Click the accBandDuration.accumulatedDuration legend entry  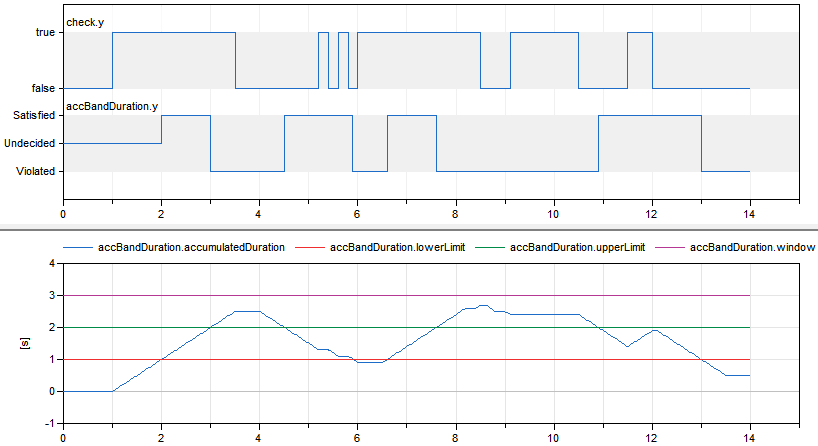tap(191, 246)
